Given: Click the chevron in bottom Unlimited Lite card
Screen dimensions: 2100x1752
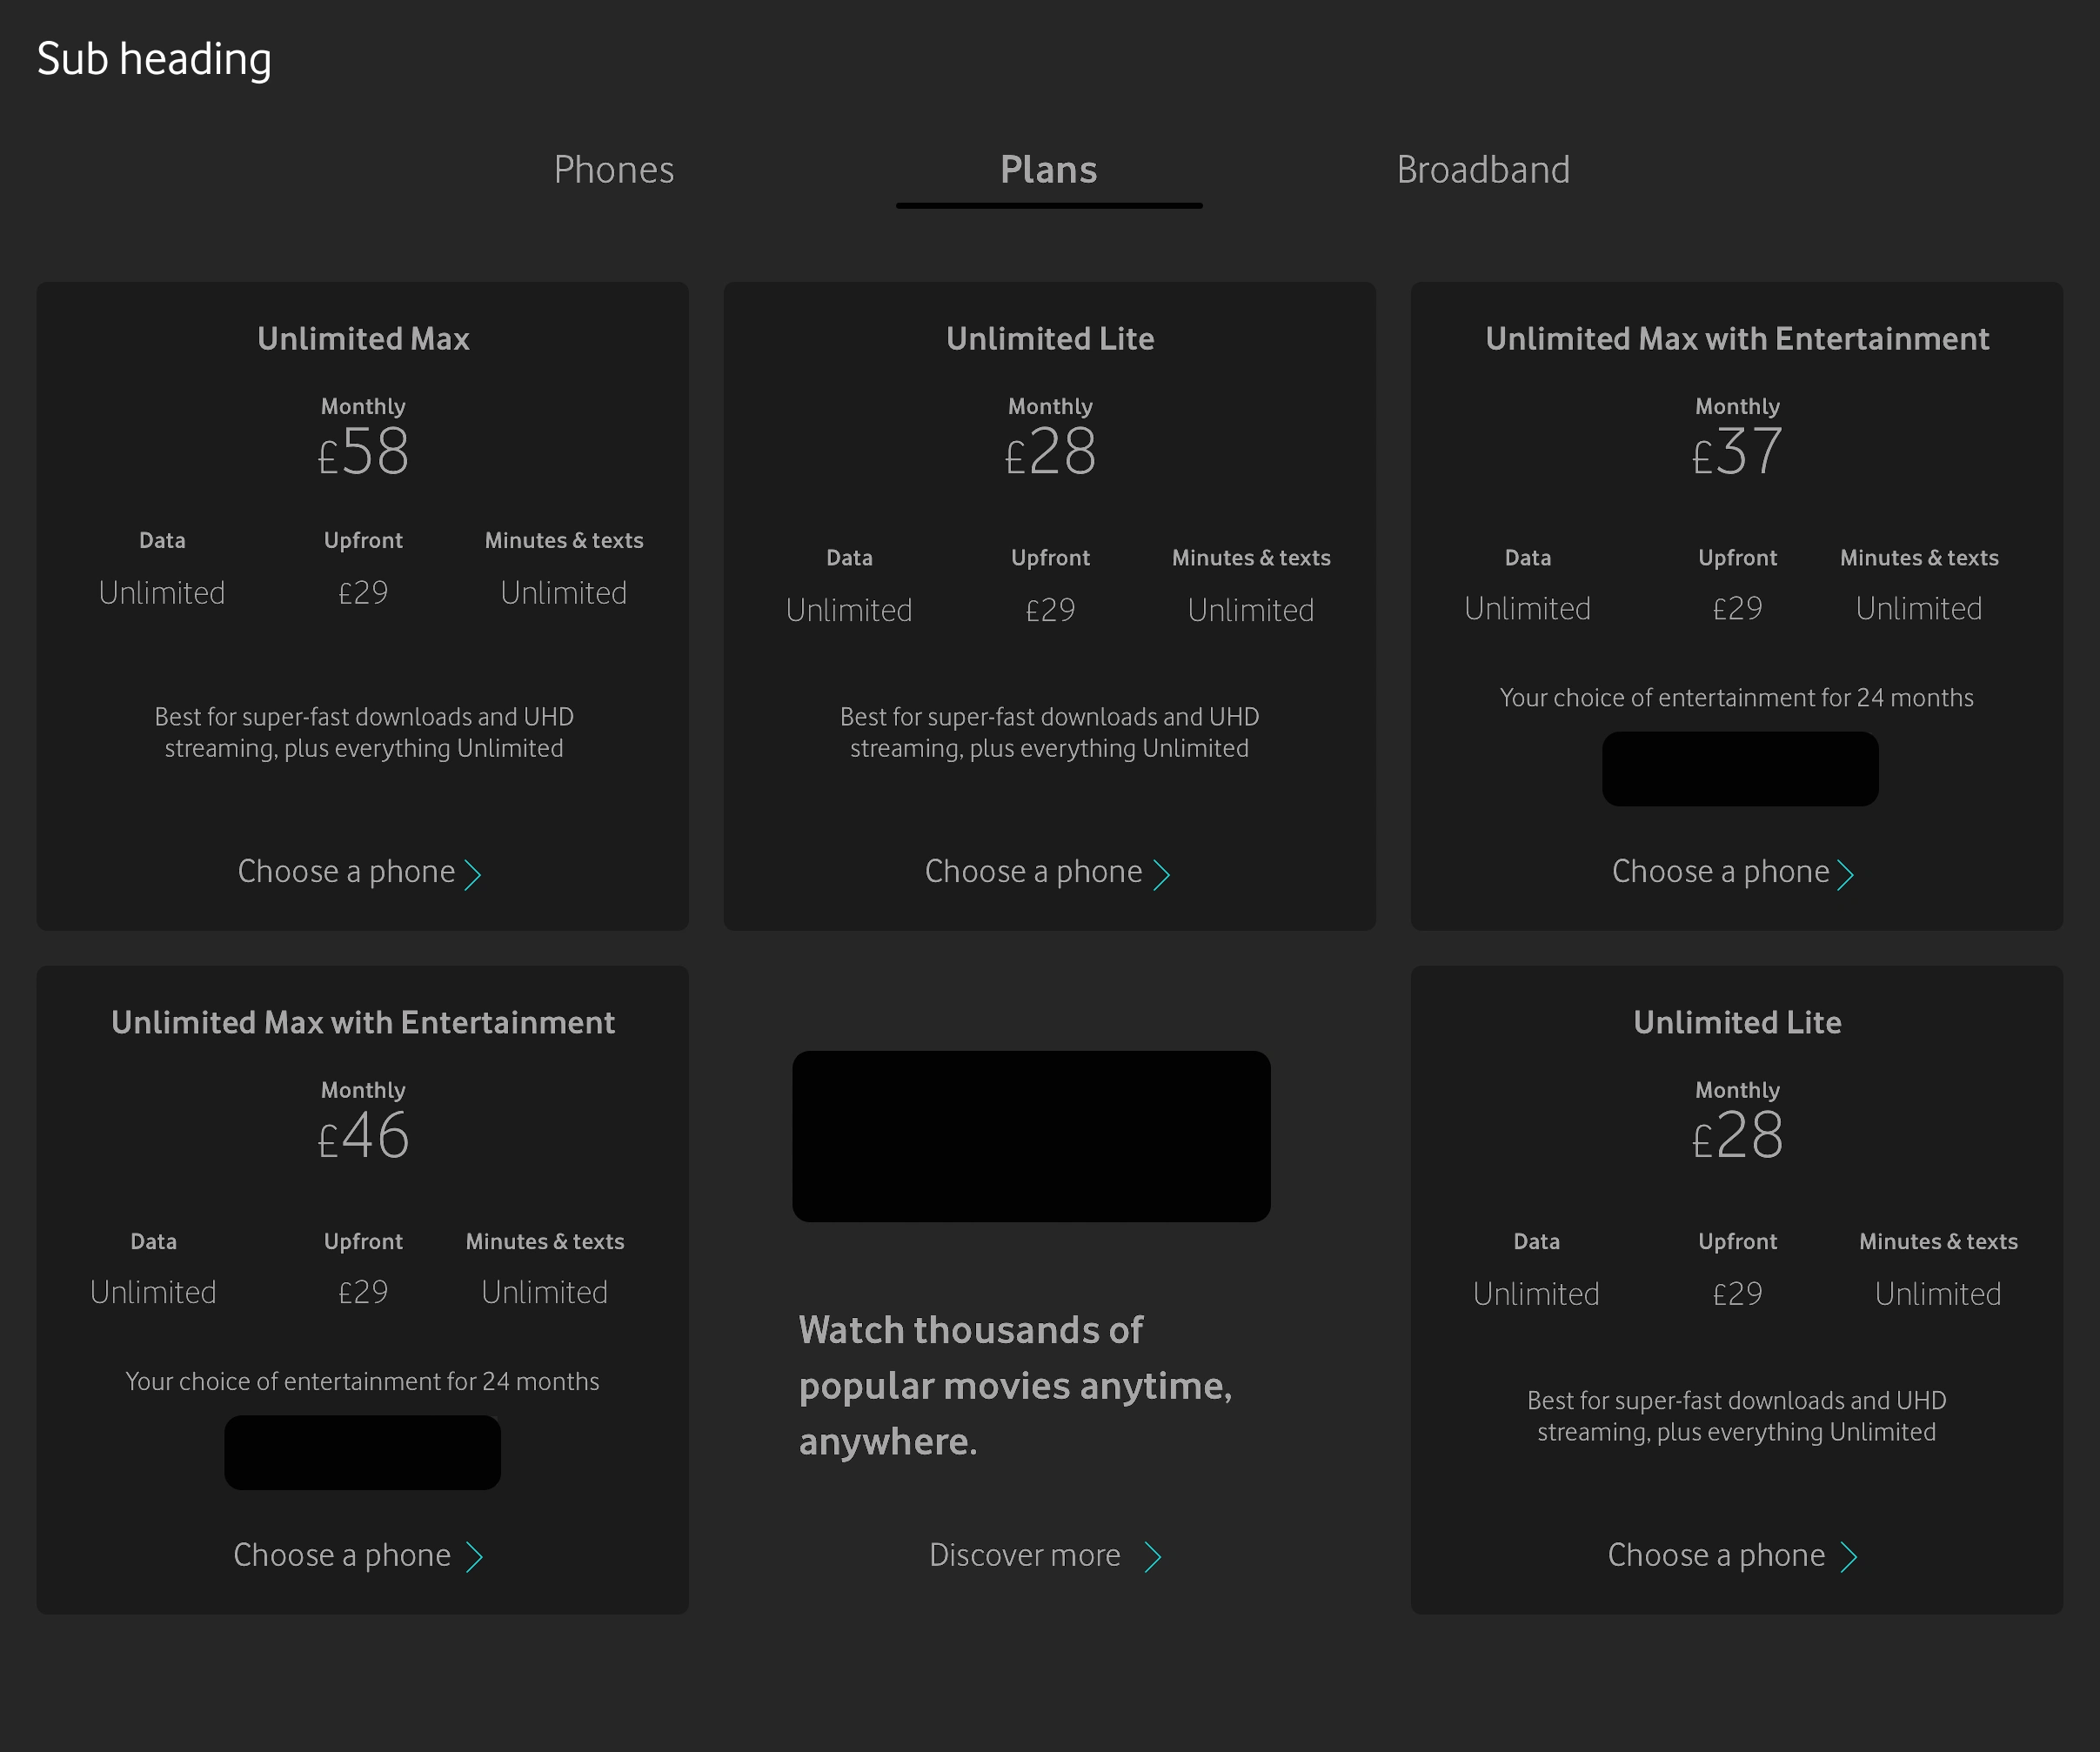Looking at the screenshot, I should click(1849, 1556).
